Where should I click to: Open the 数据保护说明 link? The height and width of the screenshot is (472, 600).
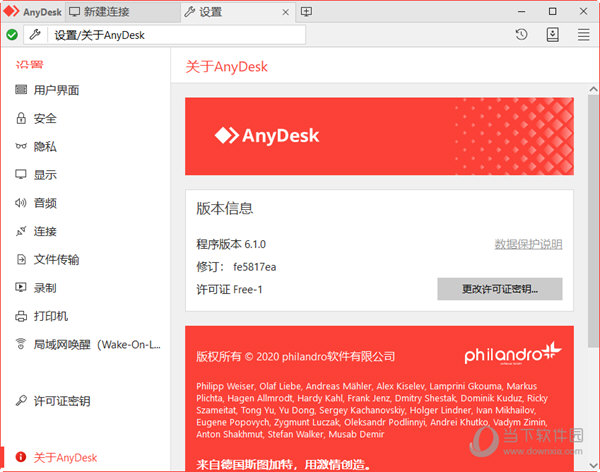coord(528,244)
